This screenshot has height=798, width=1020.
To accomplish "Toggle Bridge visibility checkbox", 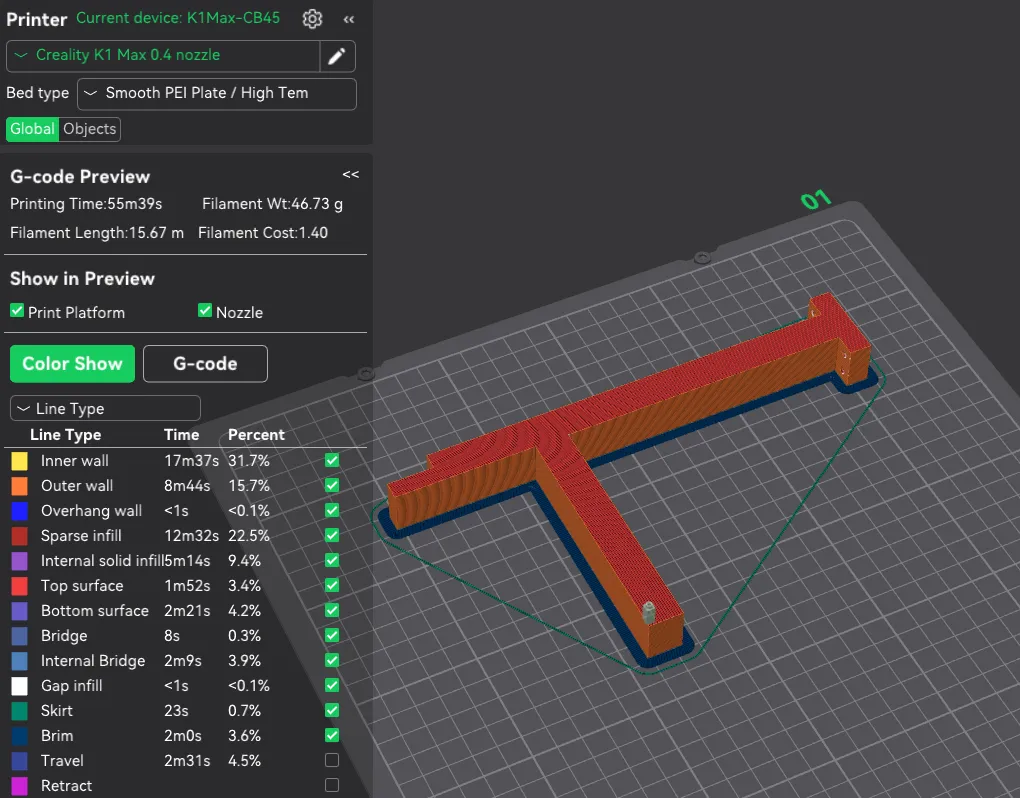I will click(x=332, y=635).
